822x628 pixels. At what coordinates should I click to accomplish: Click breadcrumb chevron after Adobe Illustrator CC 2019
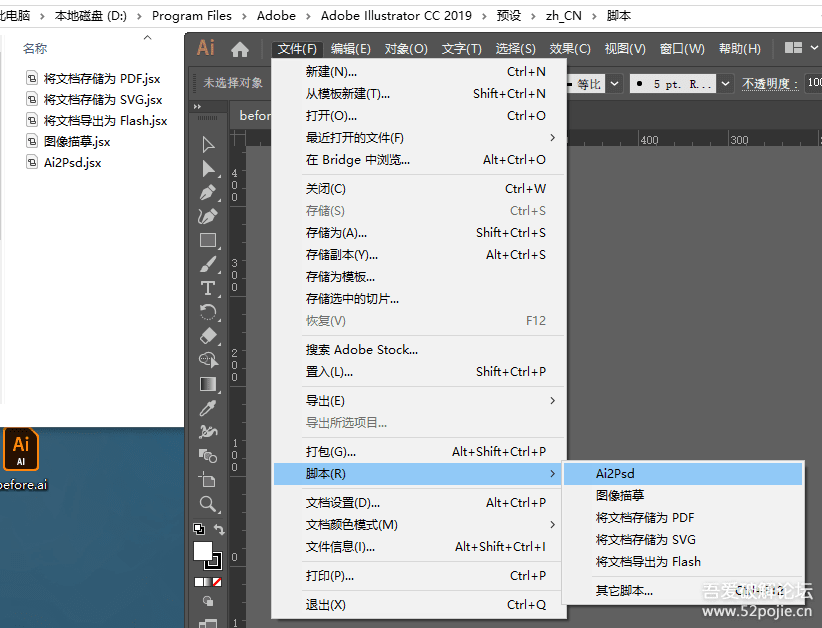tap(484, 16)
